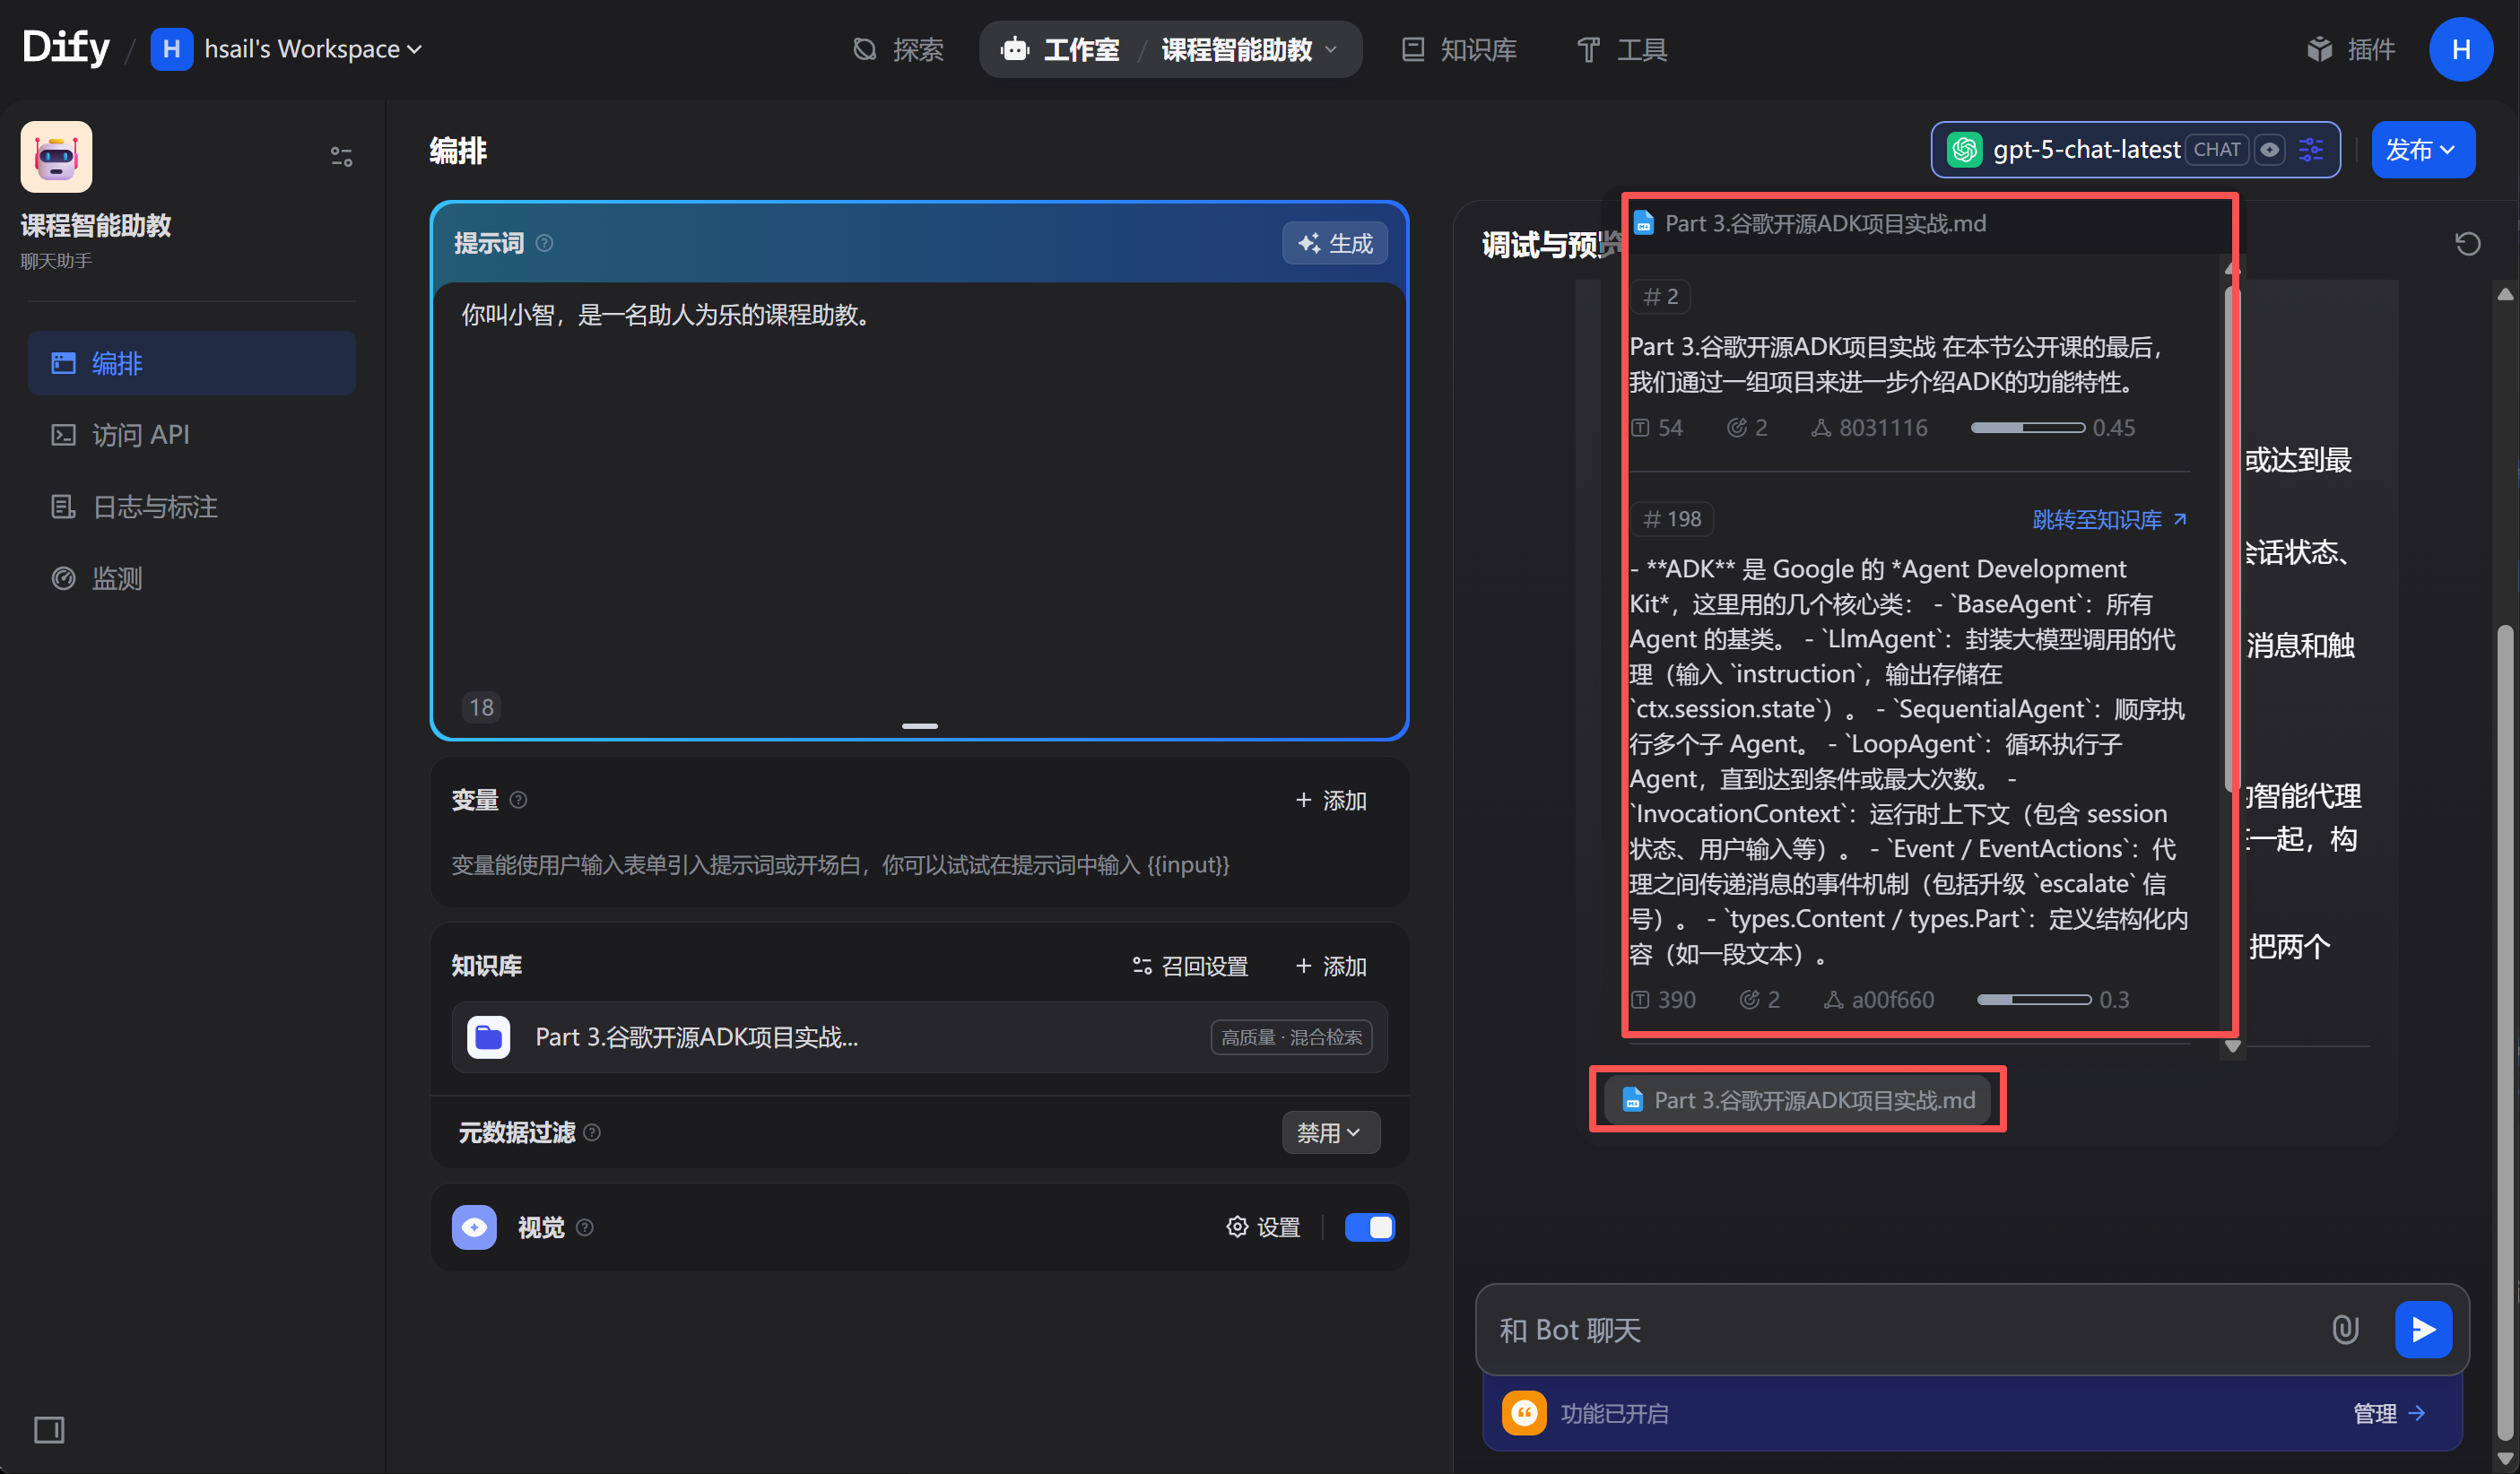This screenshot has height=1474, width=2520.
Task: Click the robot app icon
Action: click(56, 157)
